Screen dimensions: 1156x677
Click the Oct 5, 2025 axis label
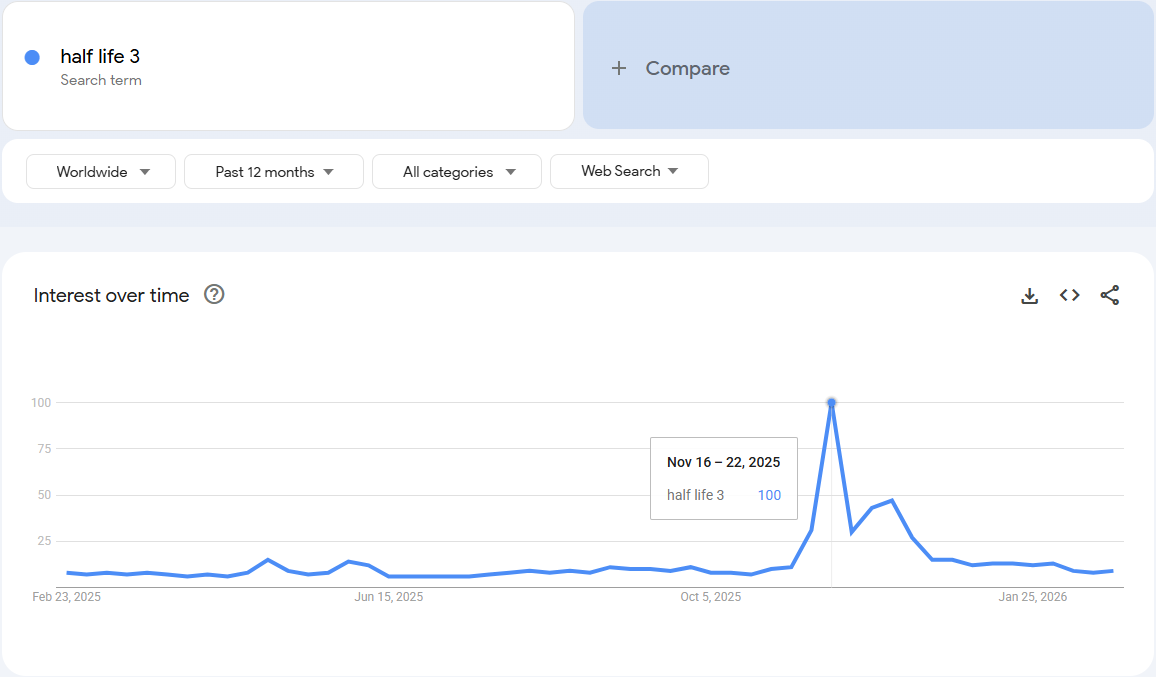click(x=711, y=597)
